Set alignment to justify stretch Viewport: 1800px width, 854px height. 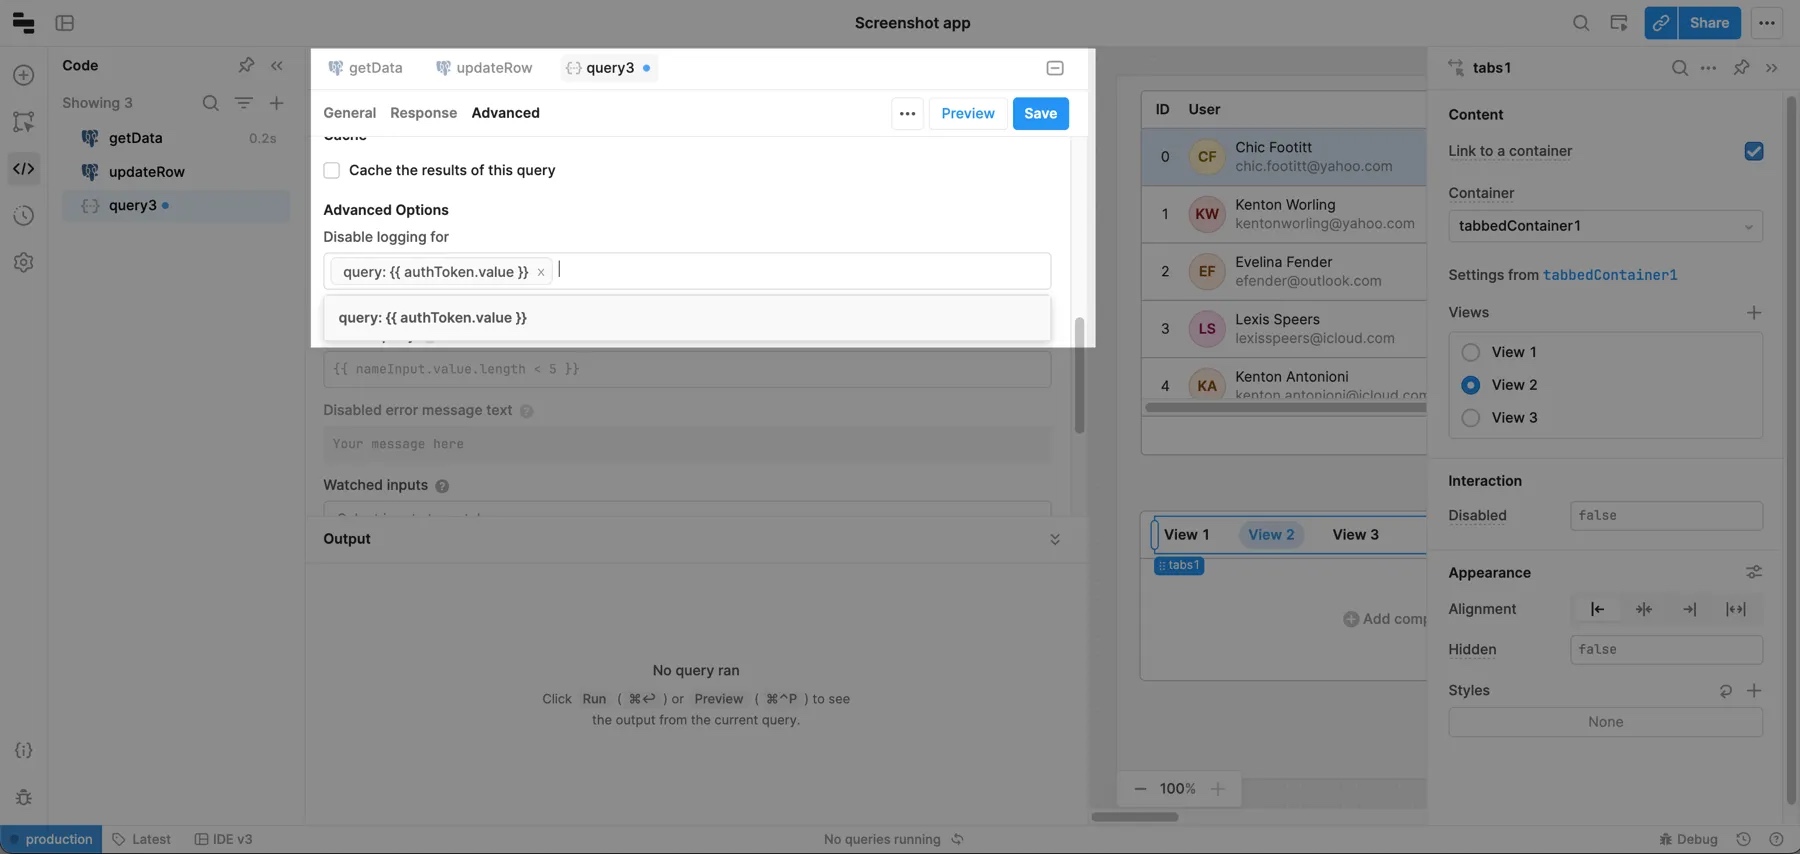pyautogui.click(x=1736, y=609)
